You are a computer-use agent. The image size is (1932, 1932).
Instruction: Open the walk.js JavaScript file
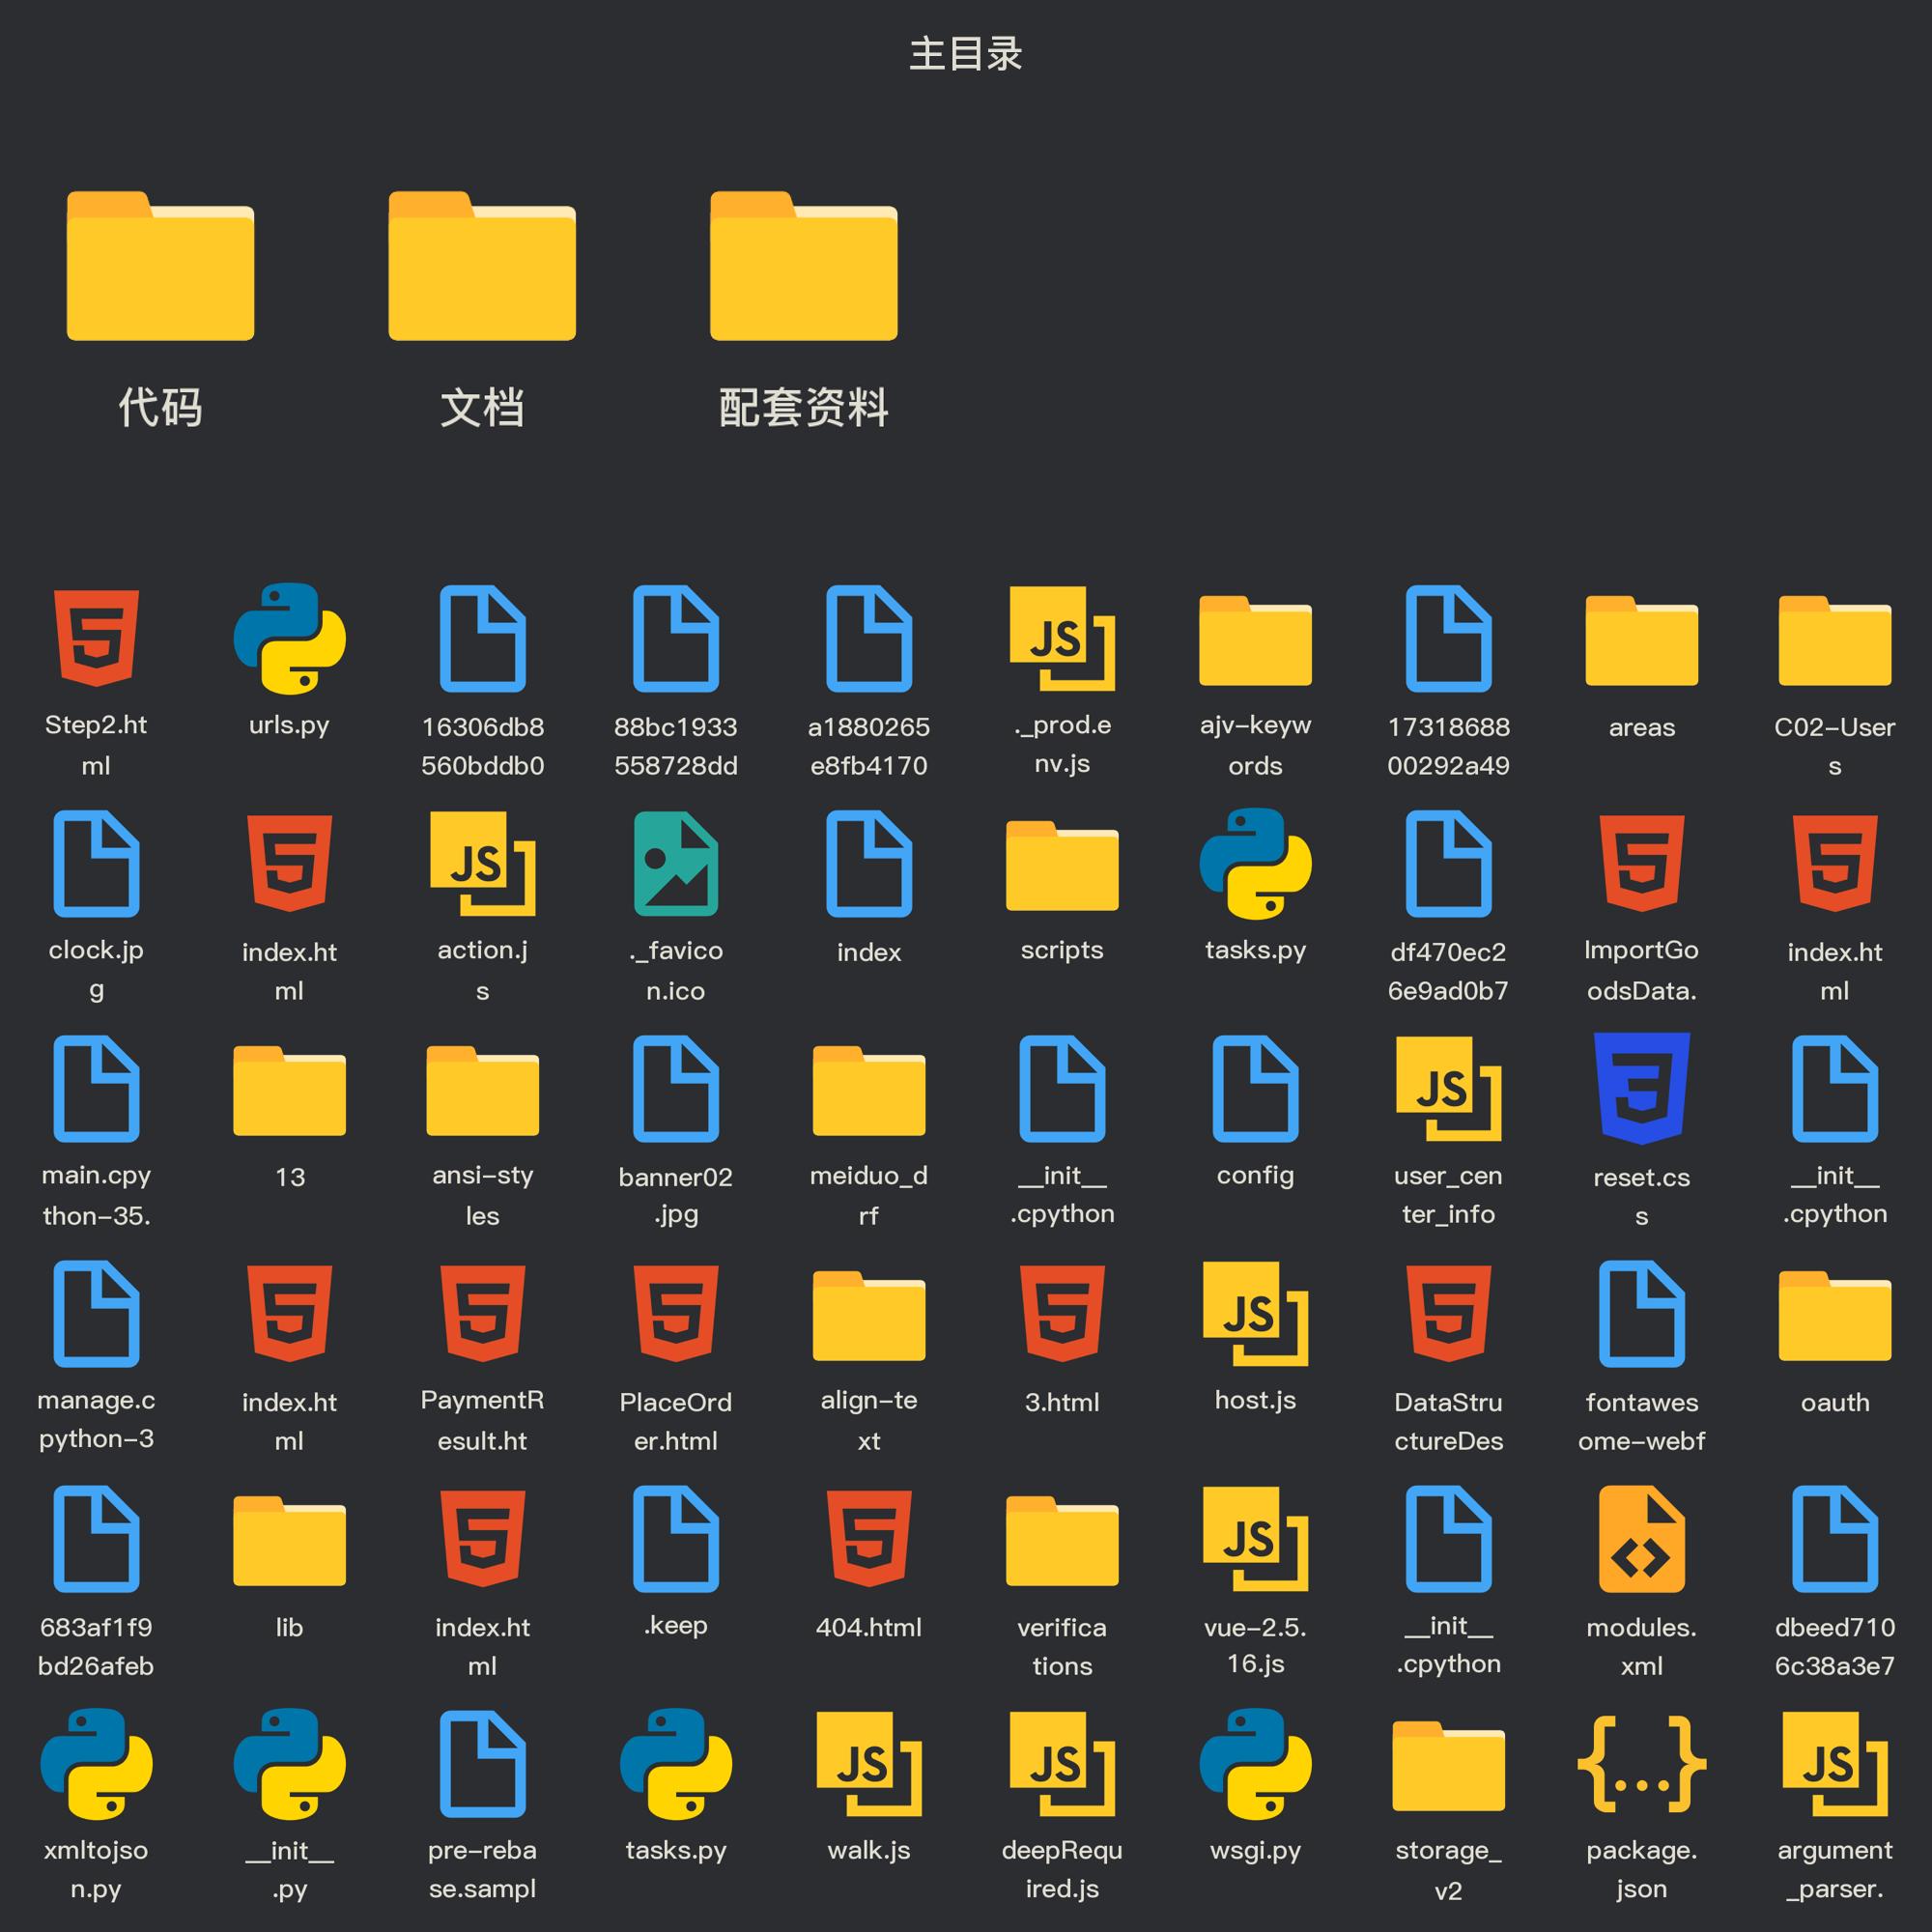coord(869,1763)
